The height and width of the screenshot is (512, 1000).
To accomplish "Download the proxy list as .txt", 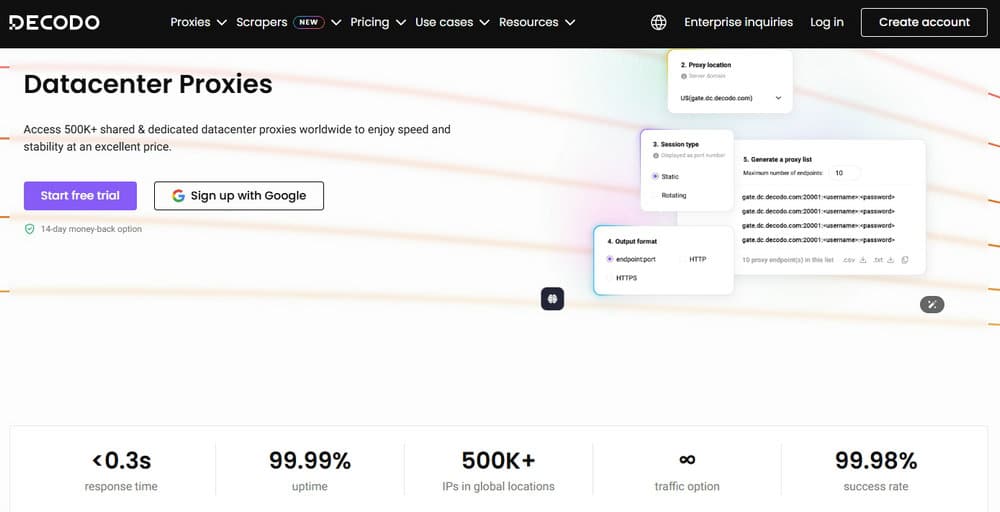I will click(883, 260).
